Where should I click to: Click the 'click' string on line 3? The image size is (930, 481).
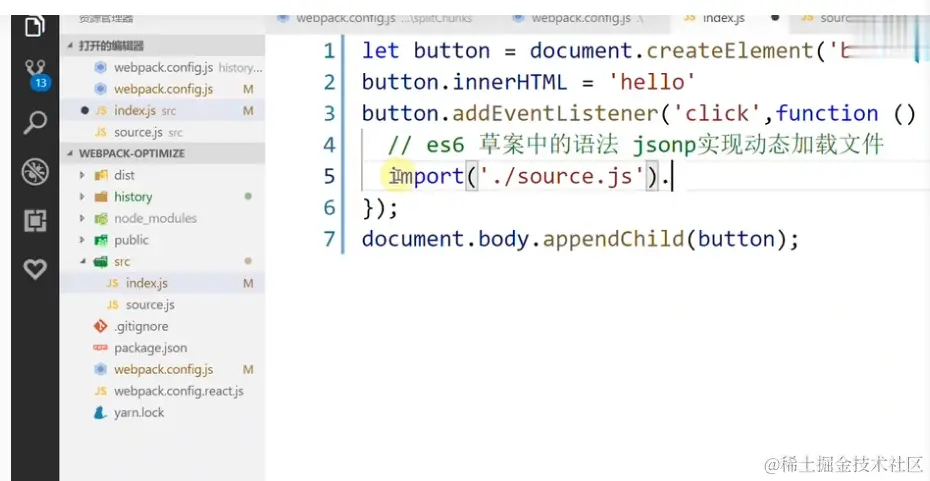point(716,113)
